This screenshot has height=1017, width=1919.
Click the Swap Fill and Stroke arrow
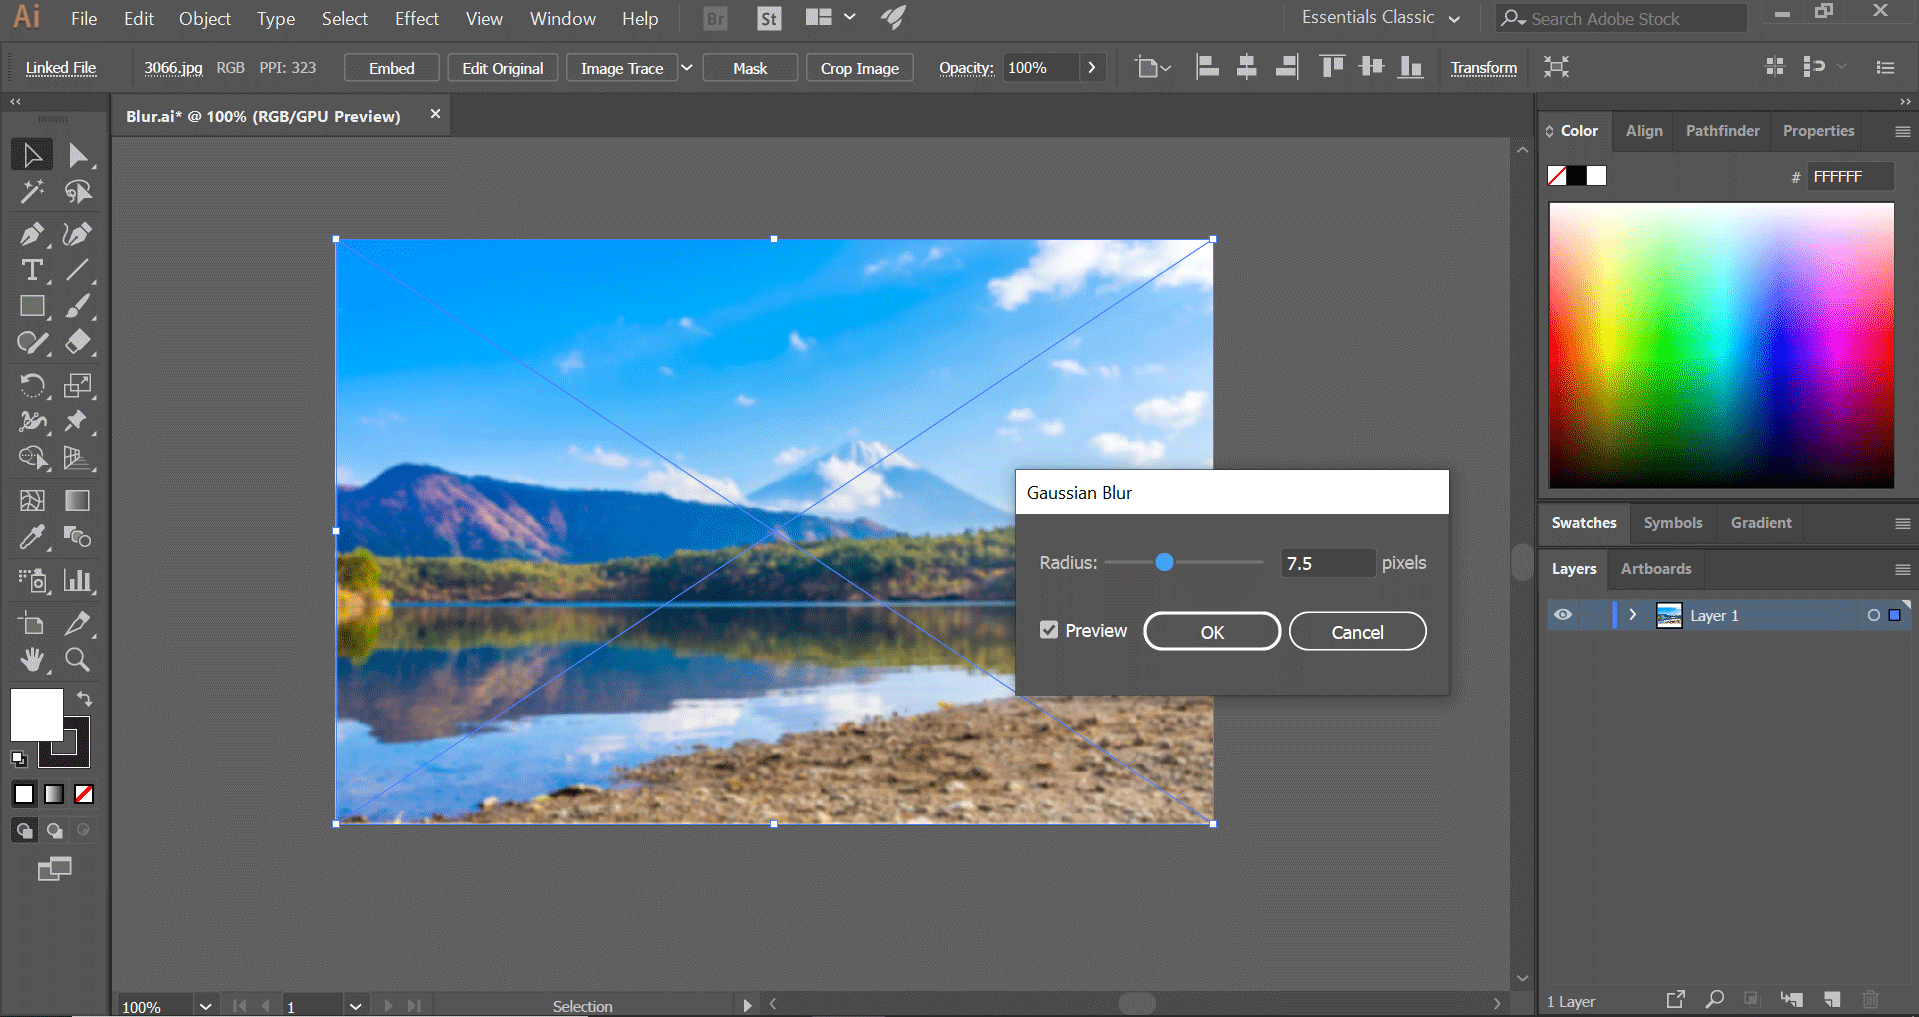click(85, 699)
